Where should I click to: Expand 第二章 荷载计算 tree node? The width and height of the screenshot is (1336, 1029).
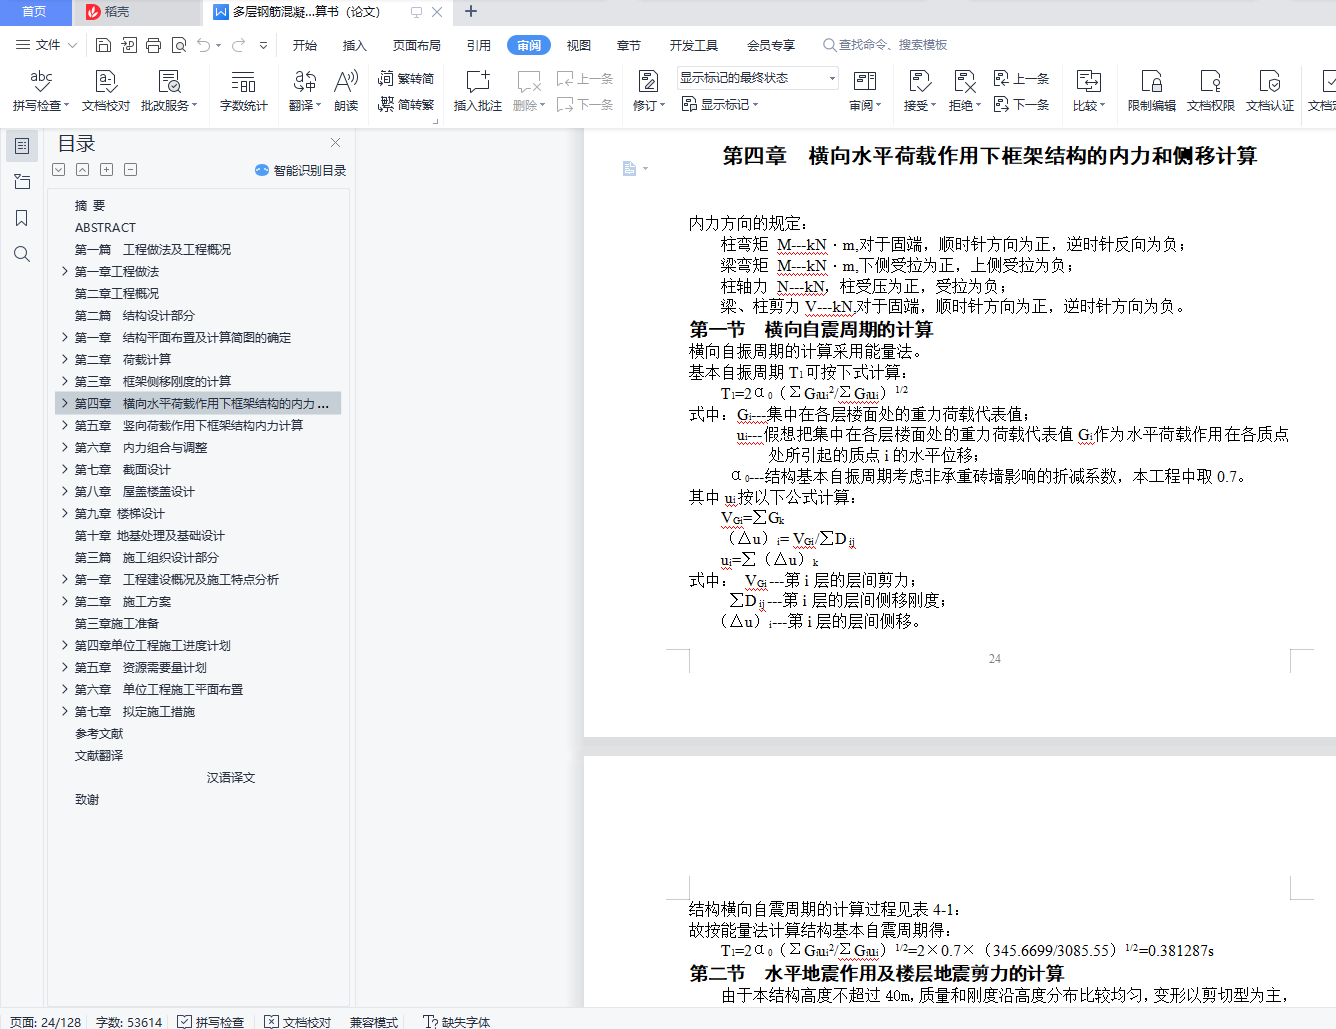pyautogui.click(x=65, y=359)
